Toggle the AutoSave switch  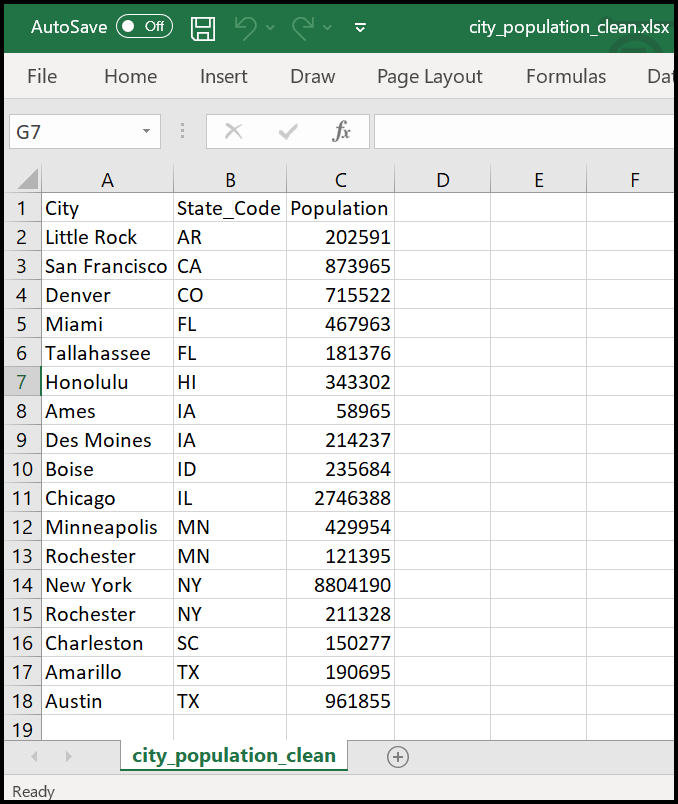tap(144, 27)
